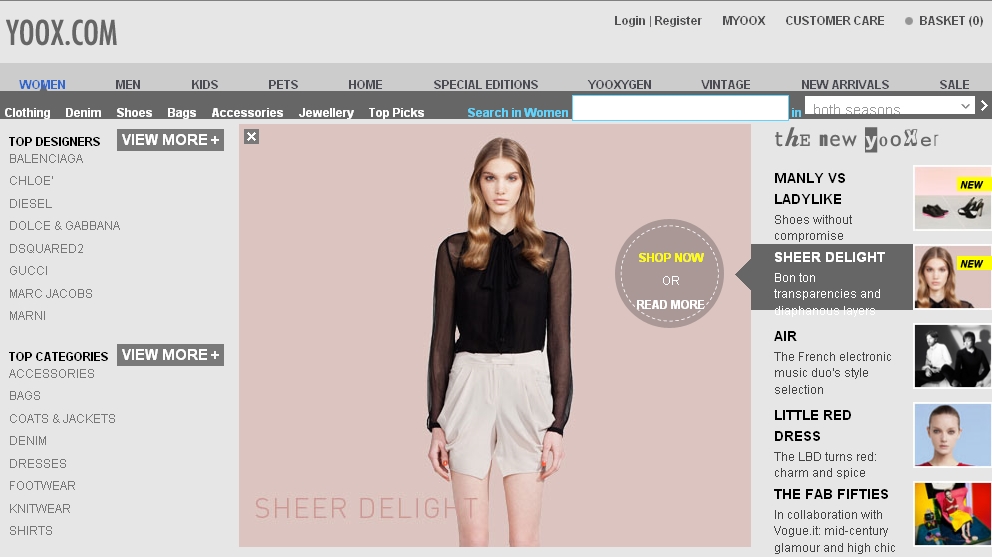Open the SHEER DELIGHT article title

pyautogui.click(x=829, y=258)
